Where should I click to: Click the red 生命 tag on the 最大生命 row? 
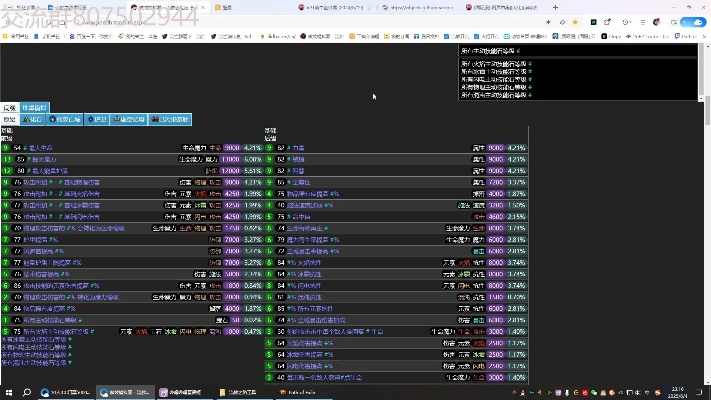(214, 147)
